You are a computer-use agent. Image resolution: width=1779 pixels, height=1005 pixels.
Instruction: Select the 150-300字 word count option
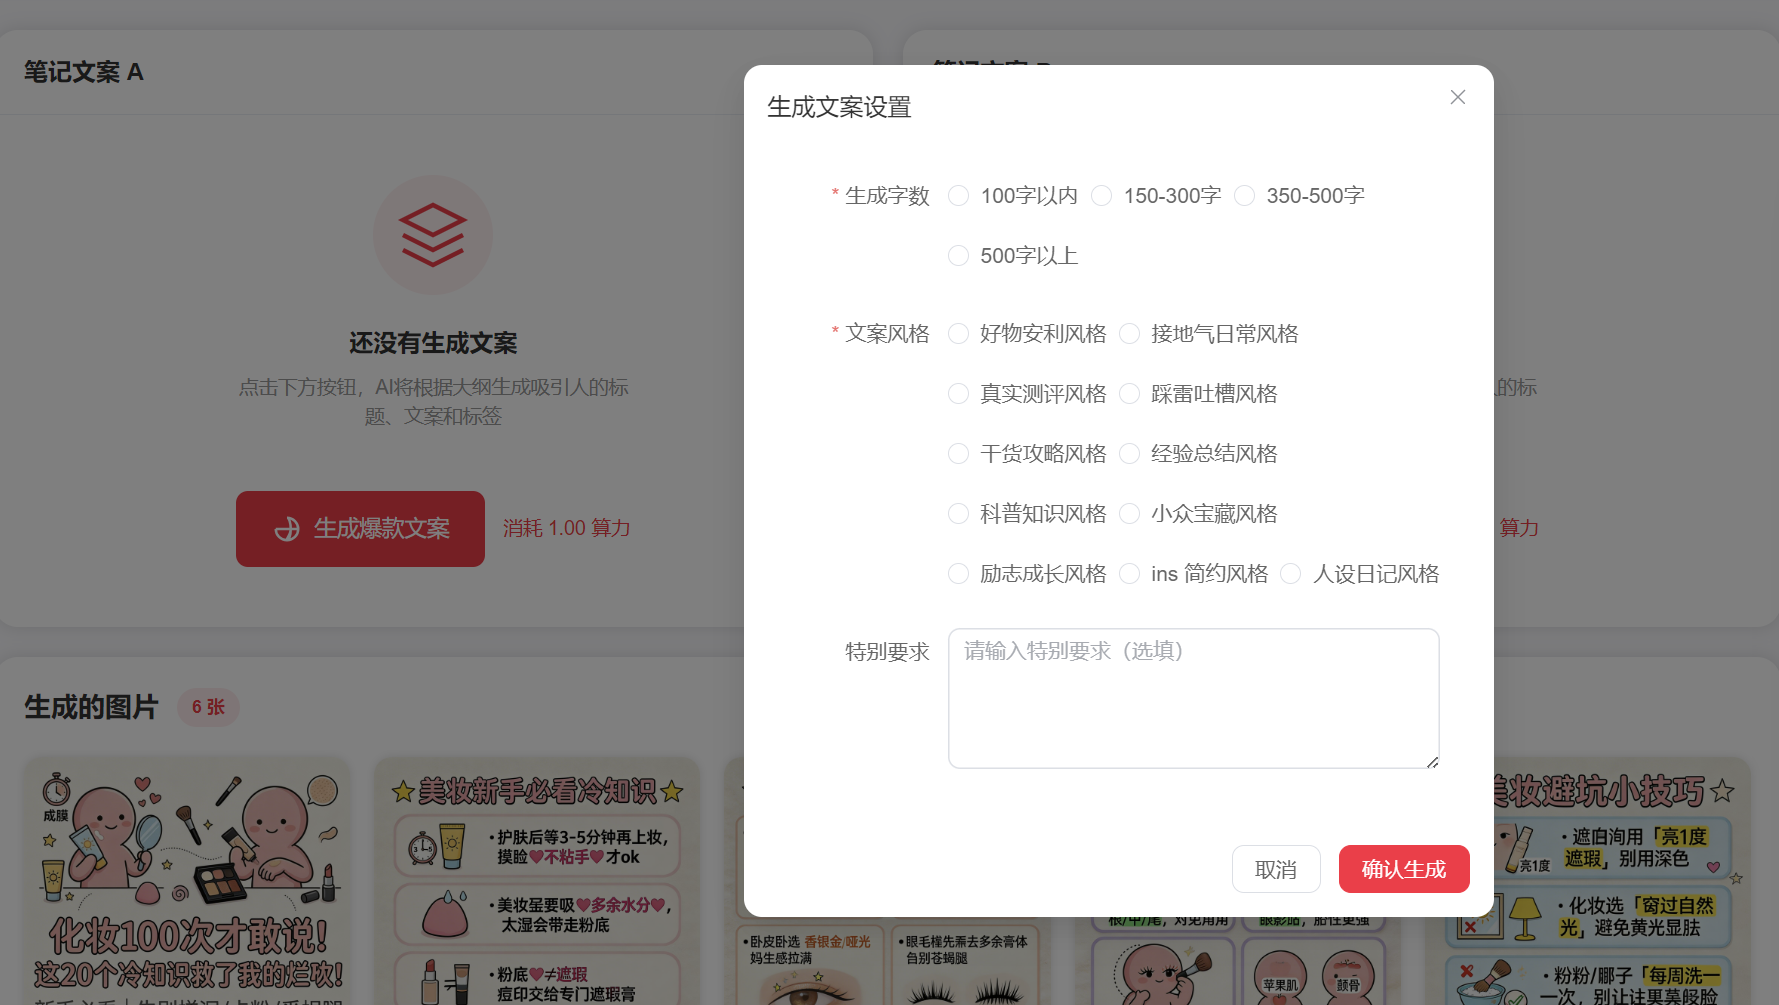click(x=1101, y=196)
